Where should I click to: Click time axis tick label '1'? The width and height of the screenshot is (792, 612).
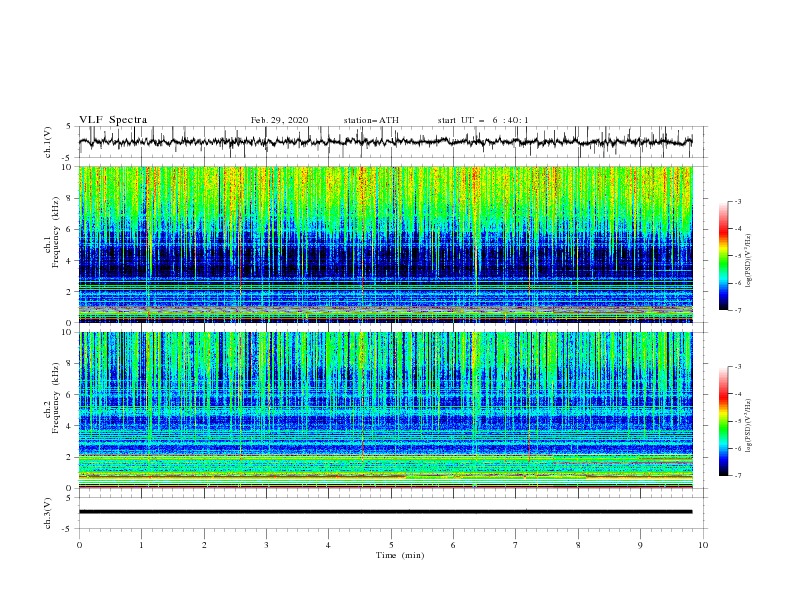click(142, 545)
